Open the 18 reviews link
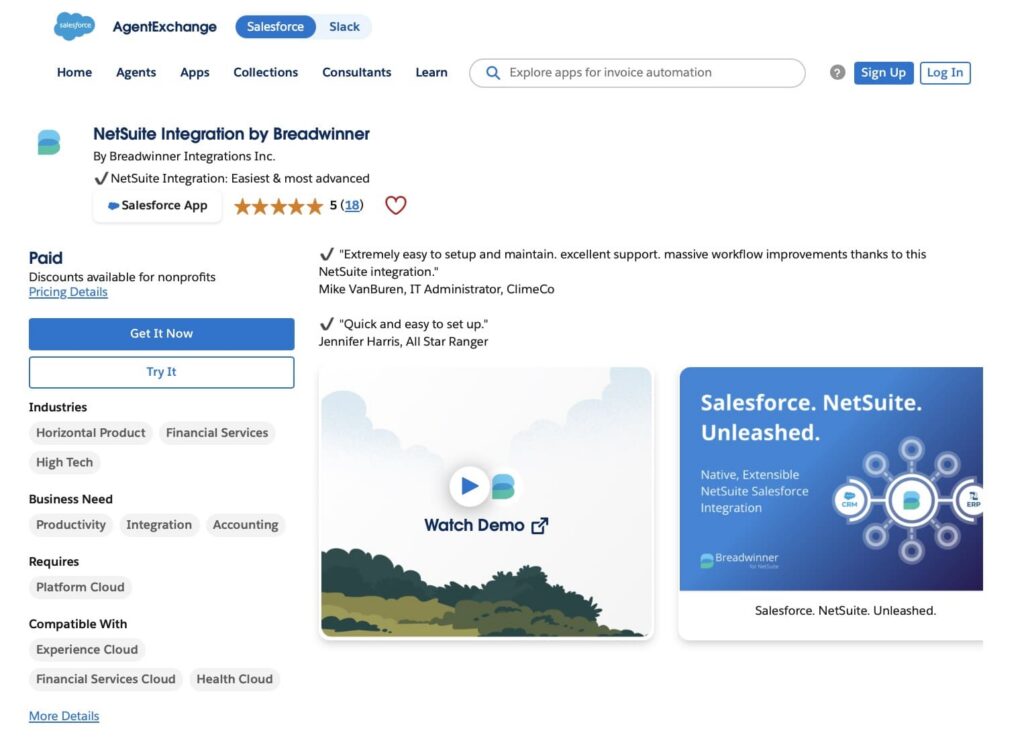 click(352, 206)
